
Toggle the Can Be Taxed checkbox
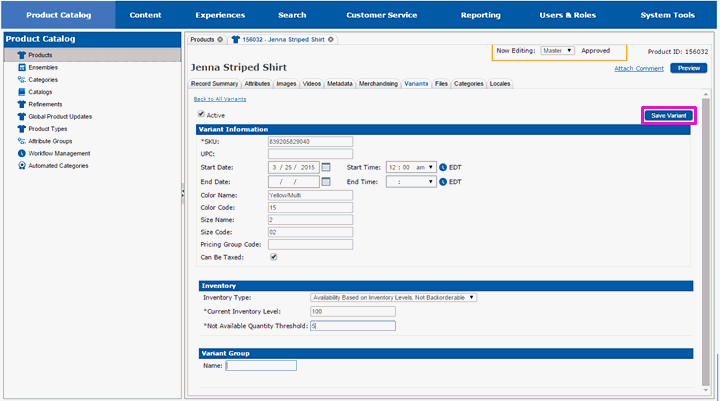274,257
